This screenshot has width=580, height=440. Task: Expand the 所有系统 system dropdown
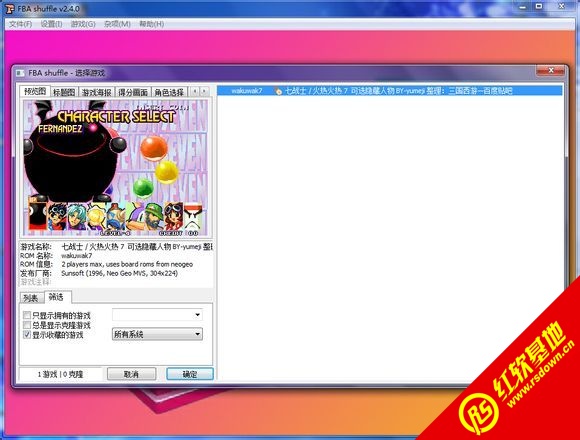tap(157, 334)
